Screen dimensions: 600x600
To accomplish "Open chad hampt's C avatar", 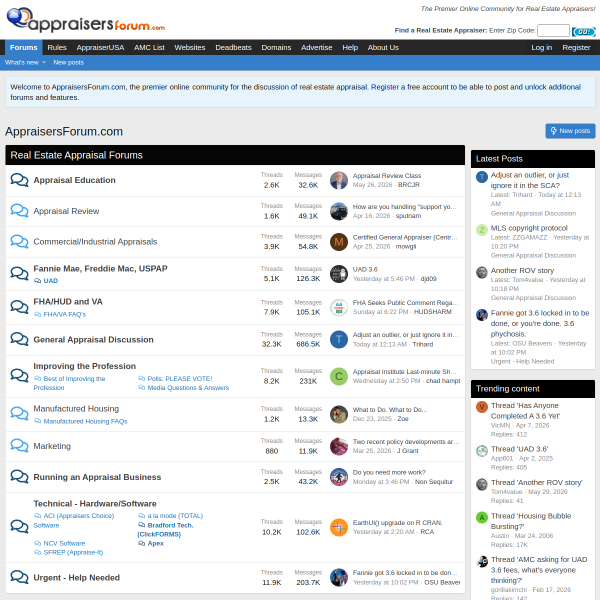I will pyautogui.click(x=339, y=376).
